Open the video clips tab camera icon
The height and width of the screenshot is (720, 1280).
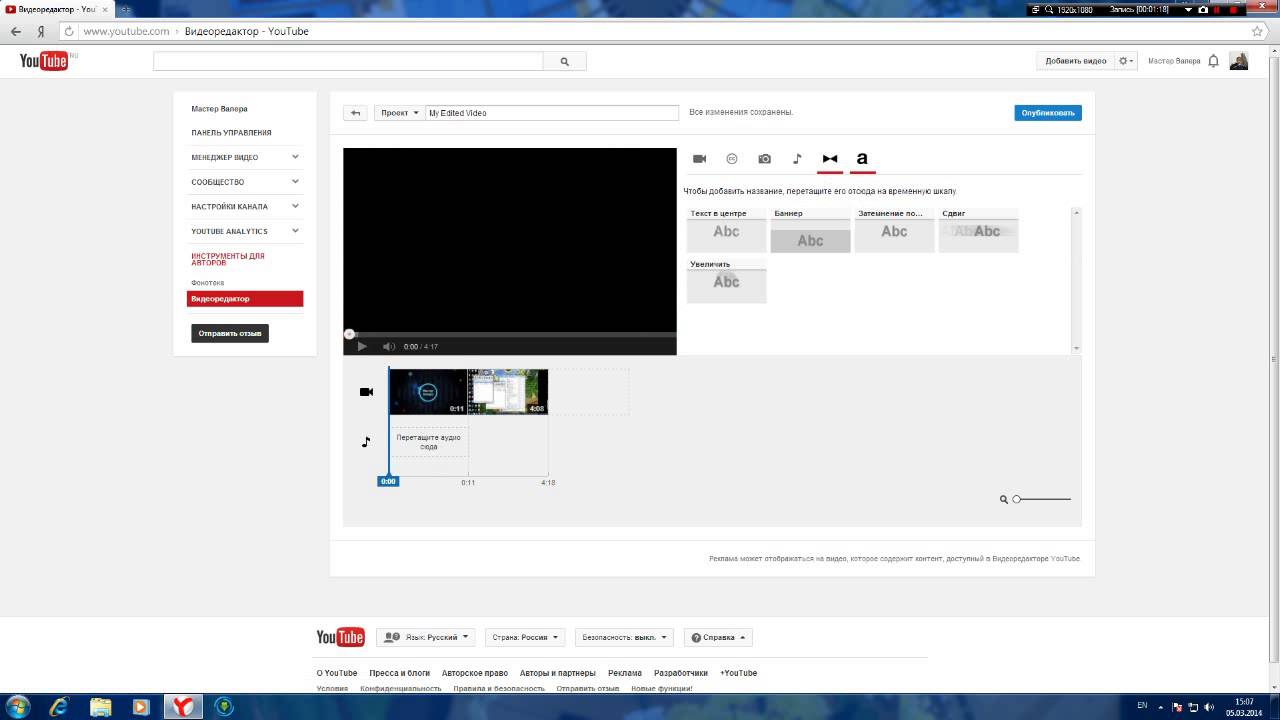coord(700,159)
